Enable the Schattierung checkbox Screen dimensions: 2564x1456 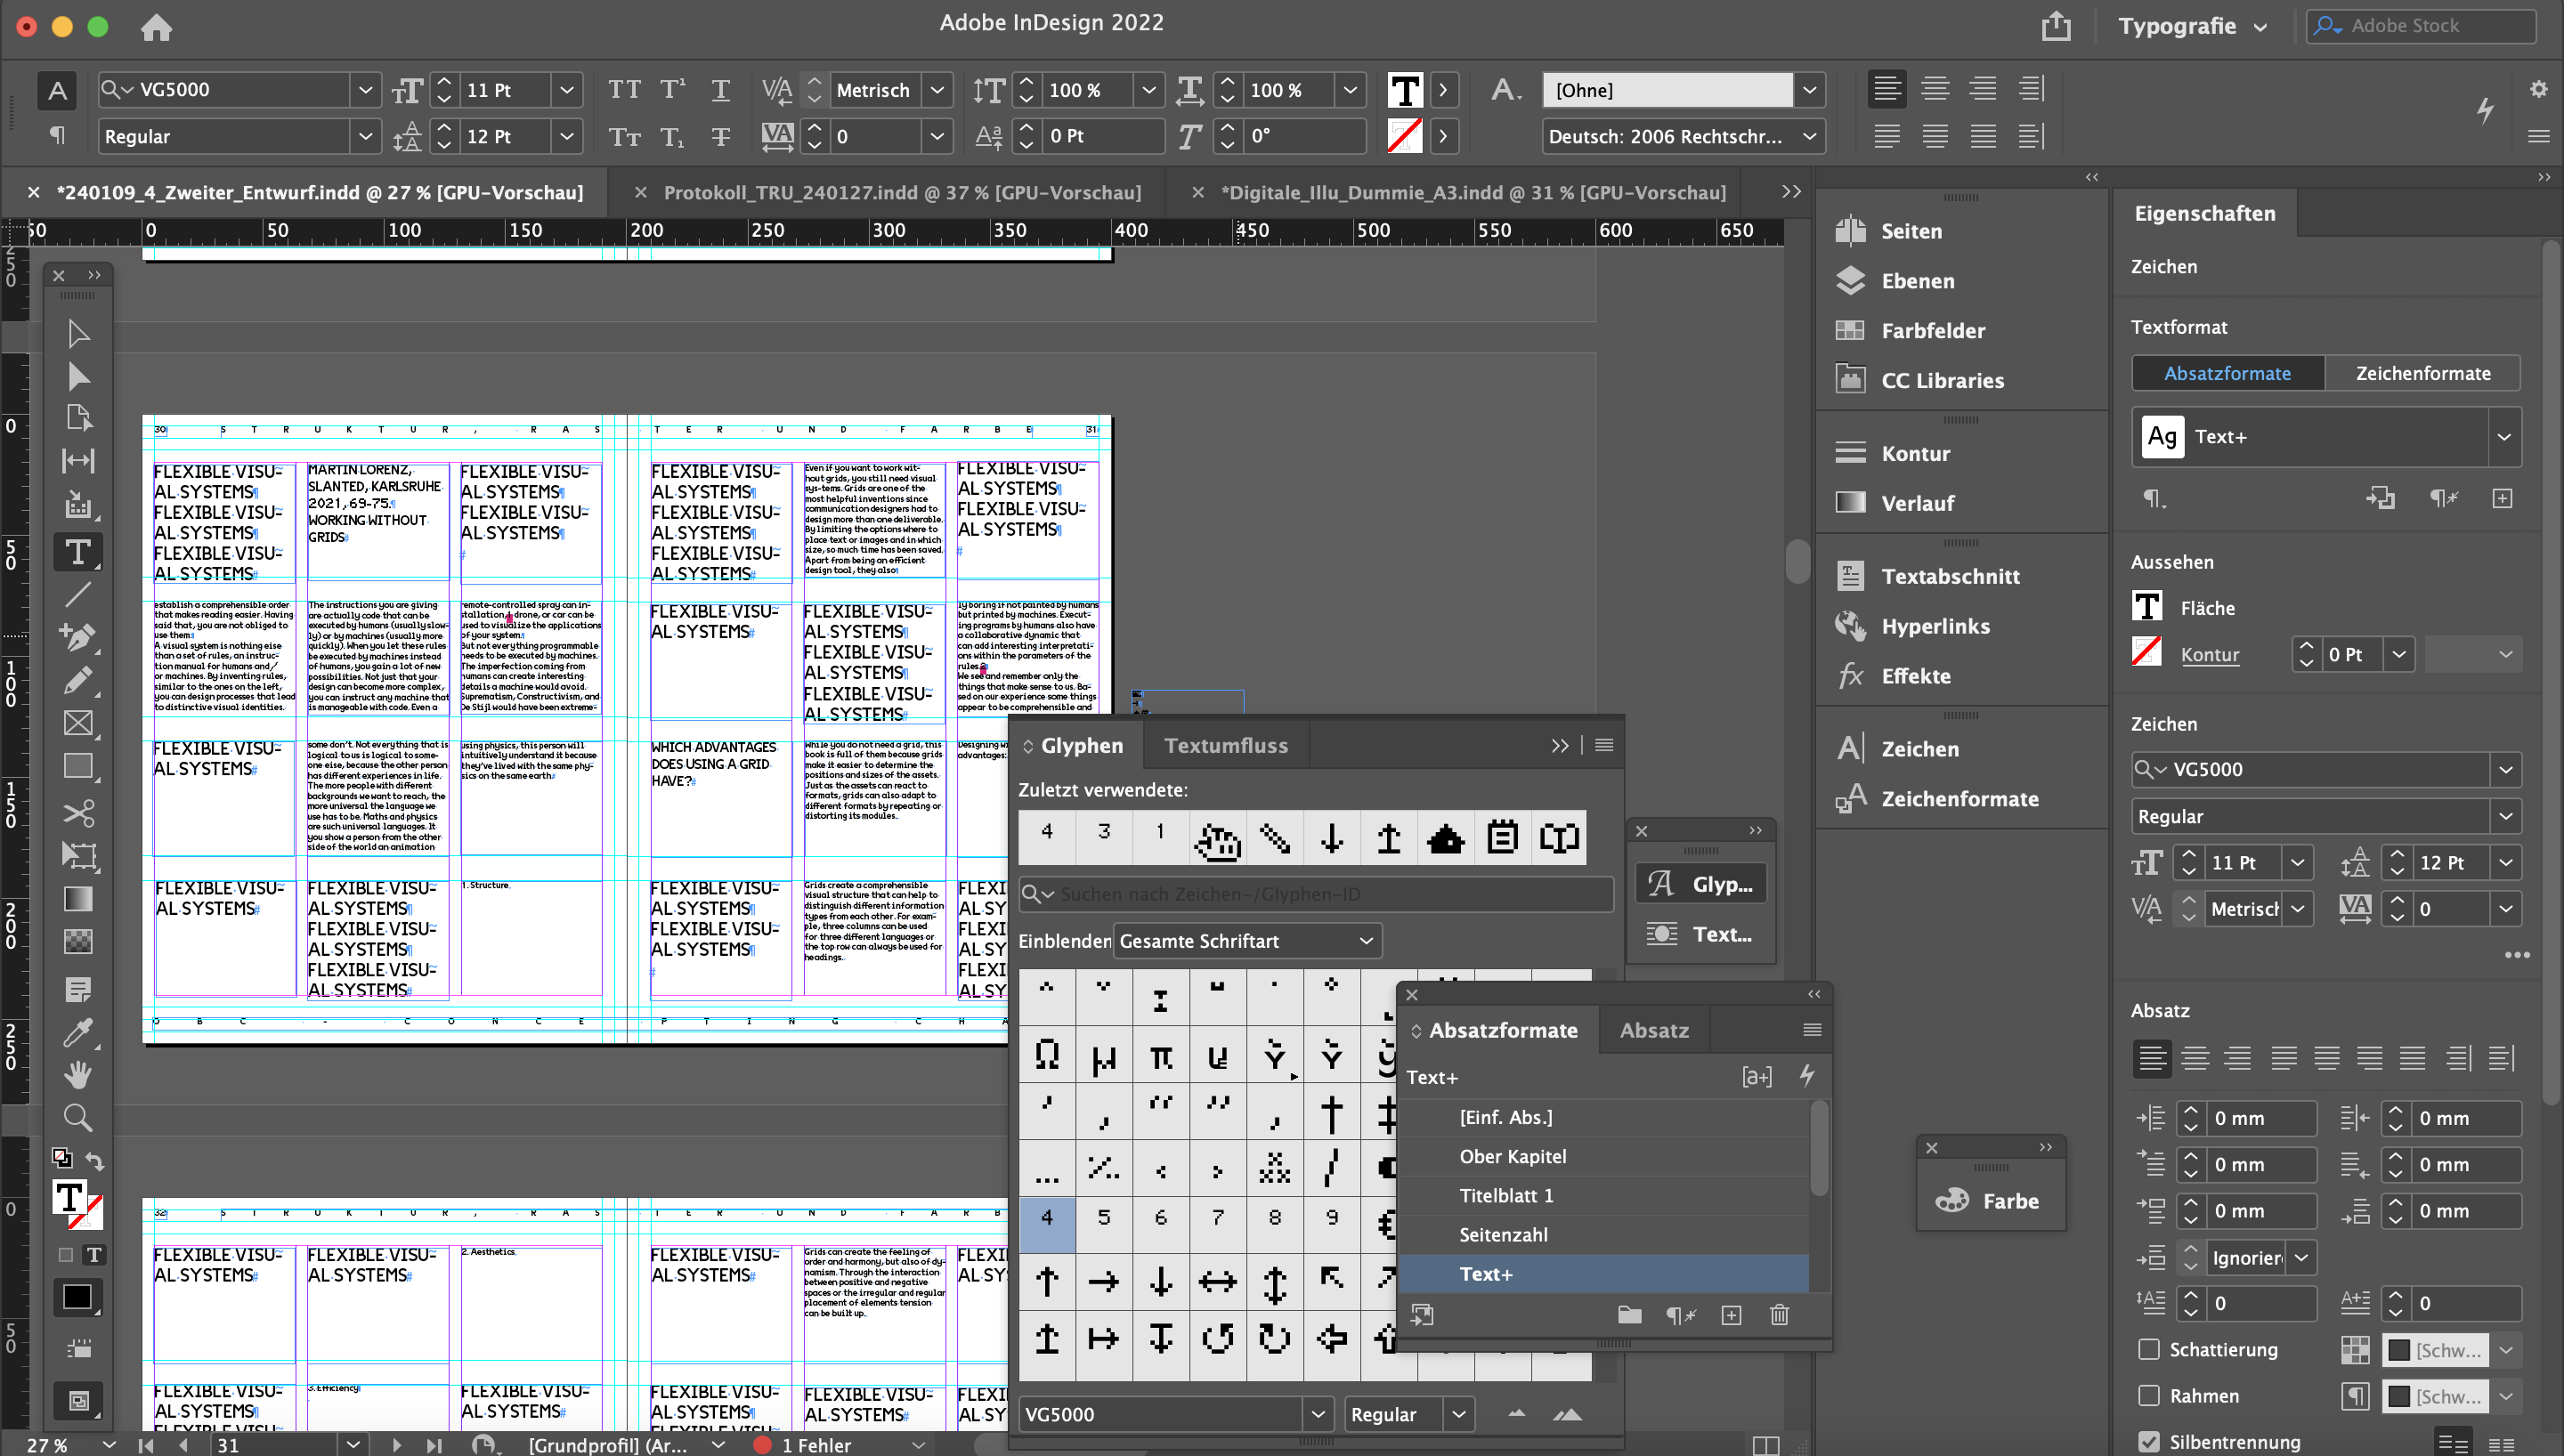click(x=2148, y=1349)
